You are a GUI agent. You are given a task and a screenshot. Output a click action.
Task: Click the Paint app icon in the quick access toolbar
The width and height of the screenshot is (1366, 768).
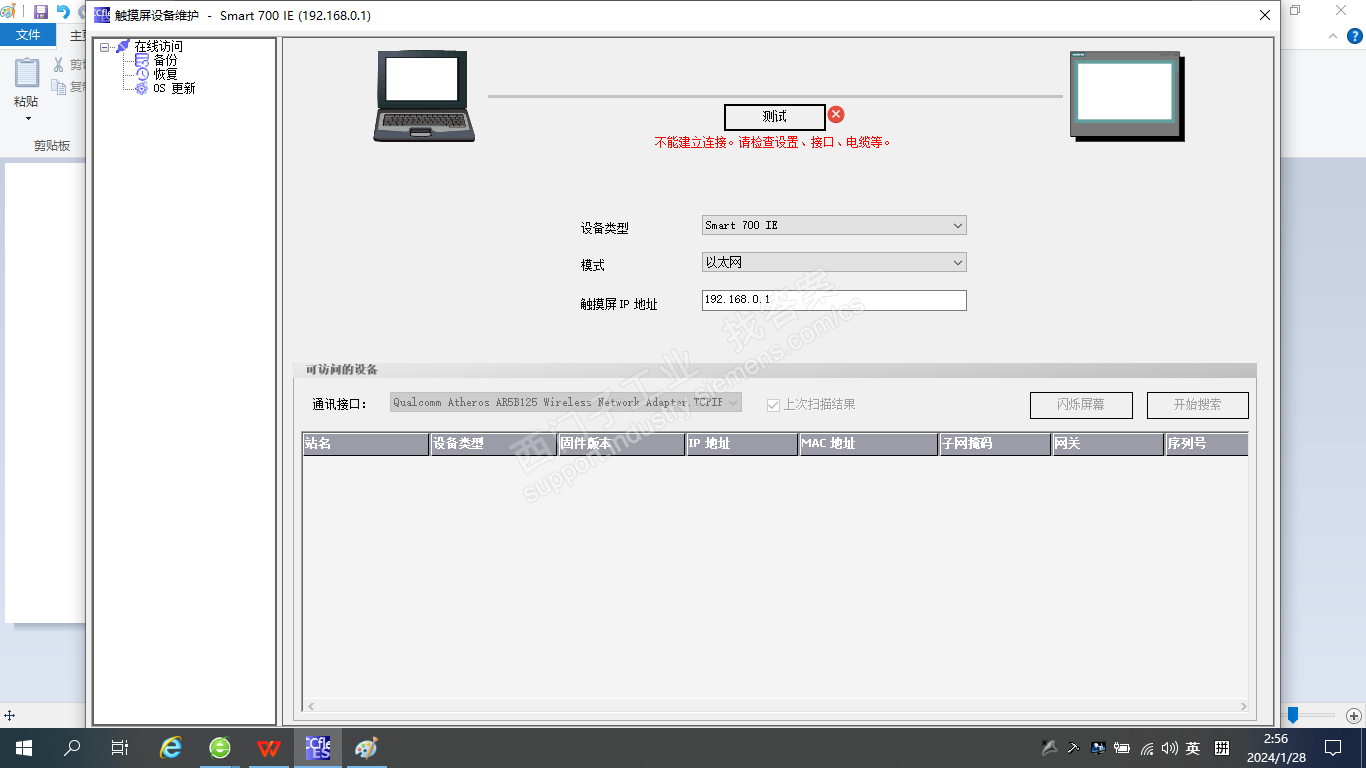pyautogui.click(x=7, y=12)
